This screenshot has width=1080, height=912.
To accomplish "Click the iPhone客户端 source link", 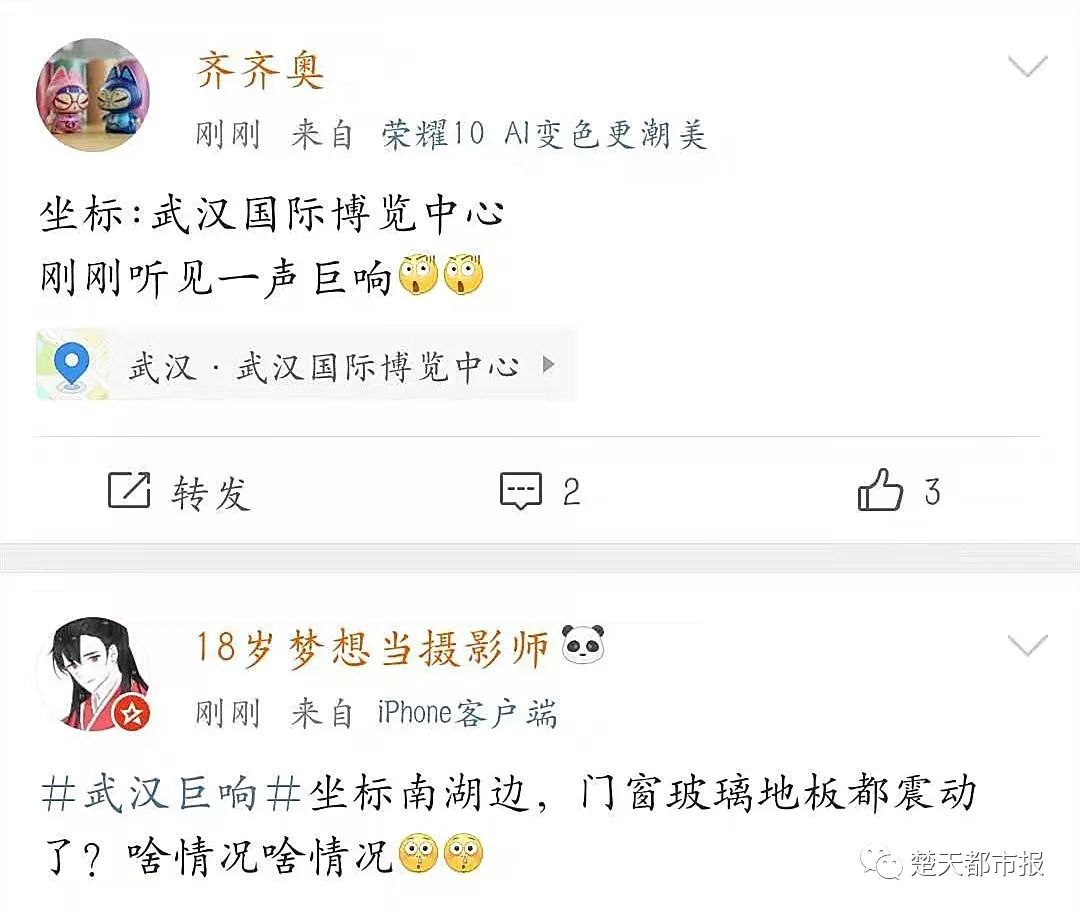I will pyautogui.click(x=467, y=713).
